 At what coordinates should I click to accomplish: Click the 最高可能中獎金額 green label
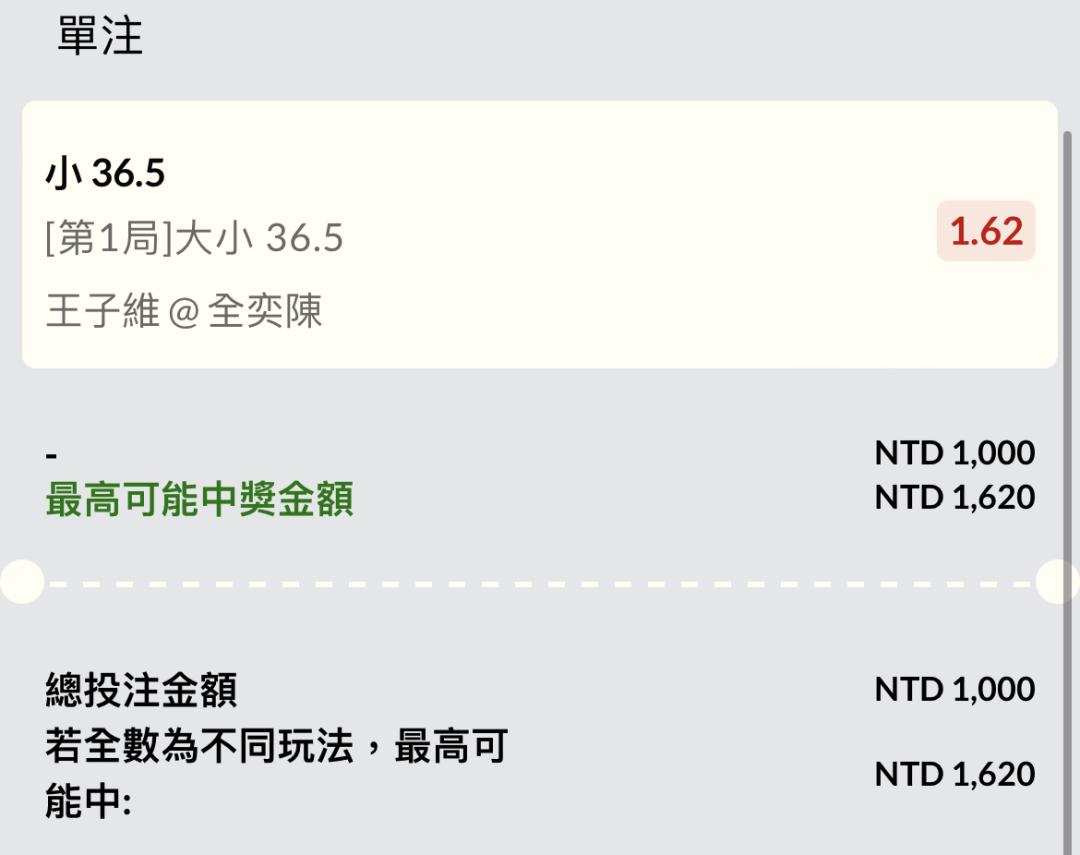[200, 499]
